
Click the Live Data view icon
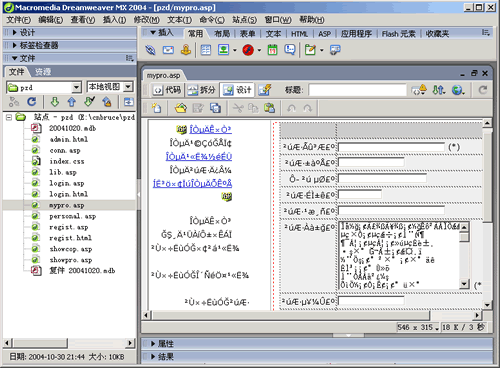tap(265, 90)
